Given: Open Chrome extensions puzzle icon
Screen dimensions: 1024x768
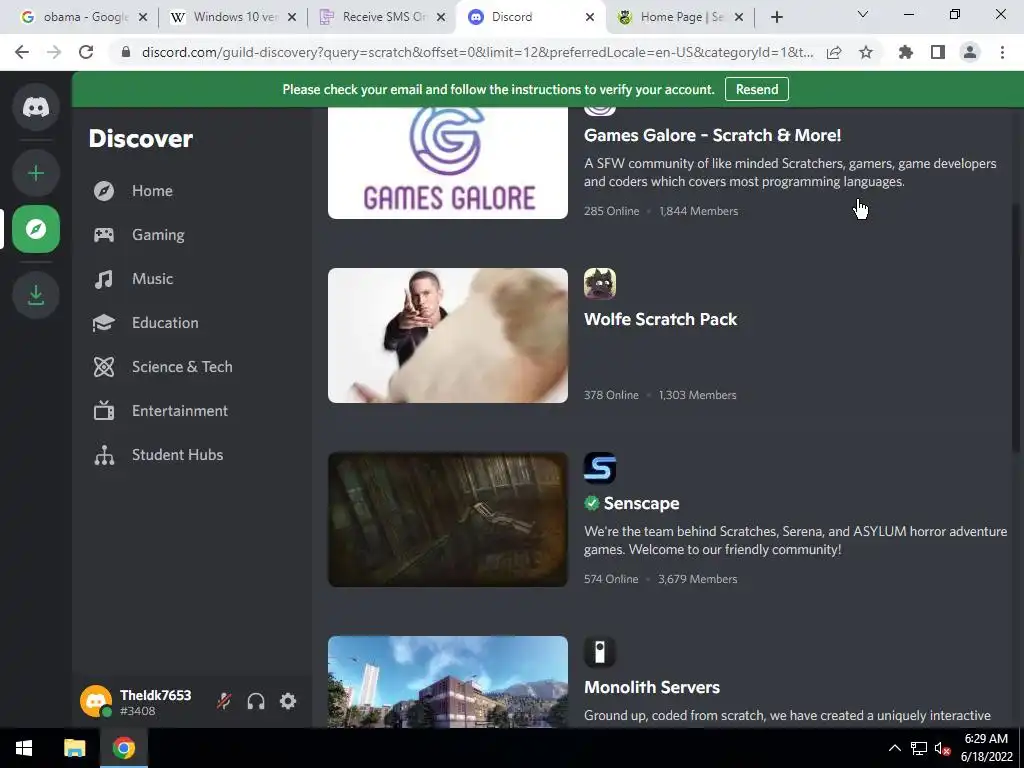Looking at the screenshot, I should pyautogui.click(x=905, y=52).
